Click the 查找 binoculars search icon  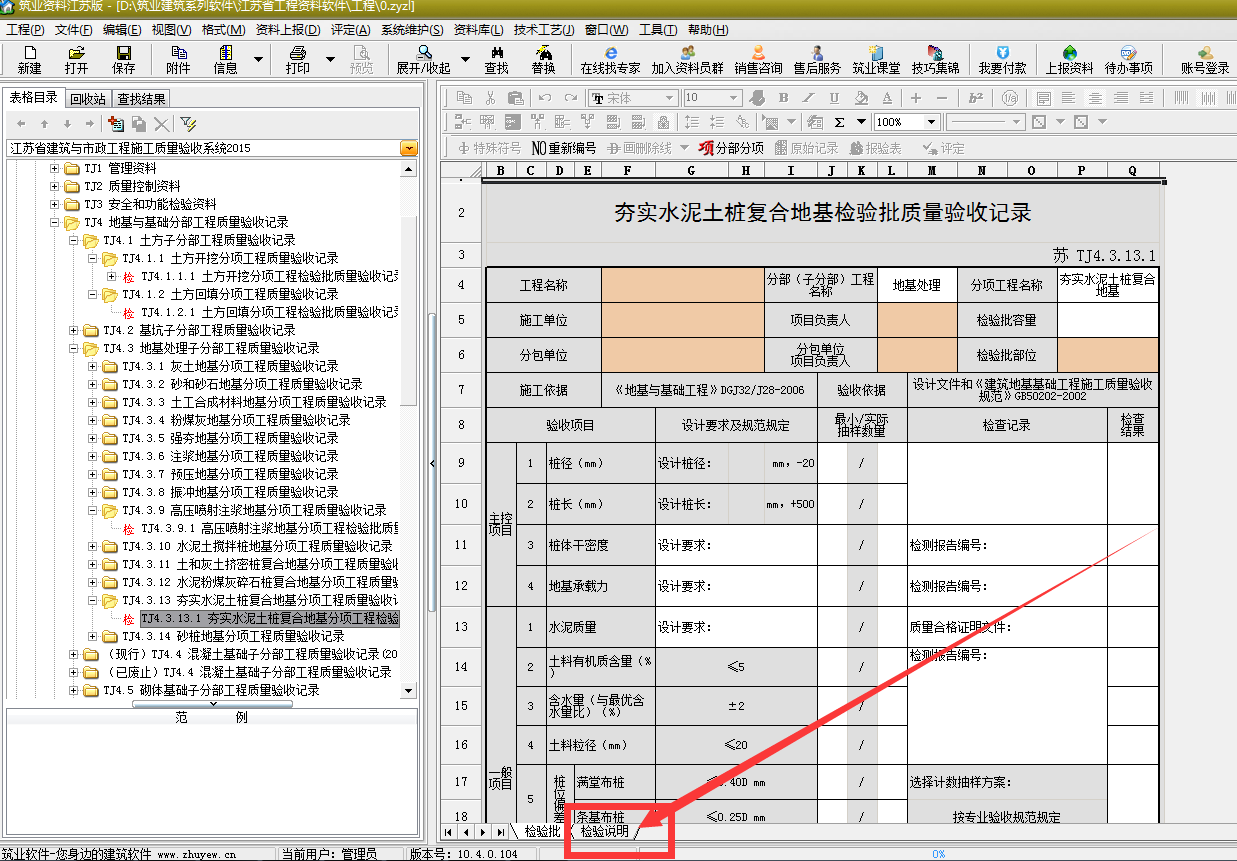496,60
